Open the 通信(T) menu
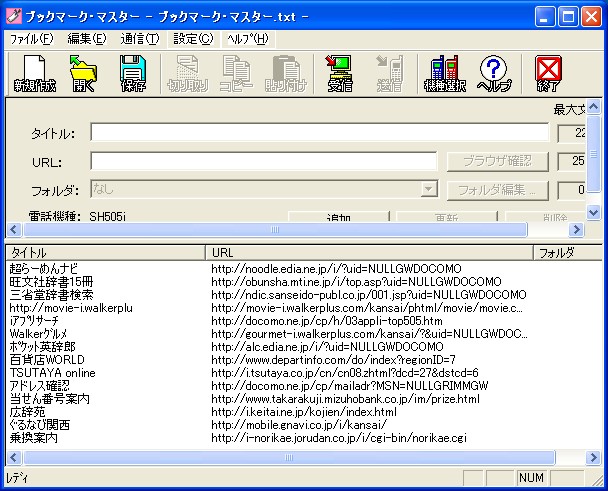This screenshot has height=491, width=608. [139, 39]
